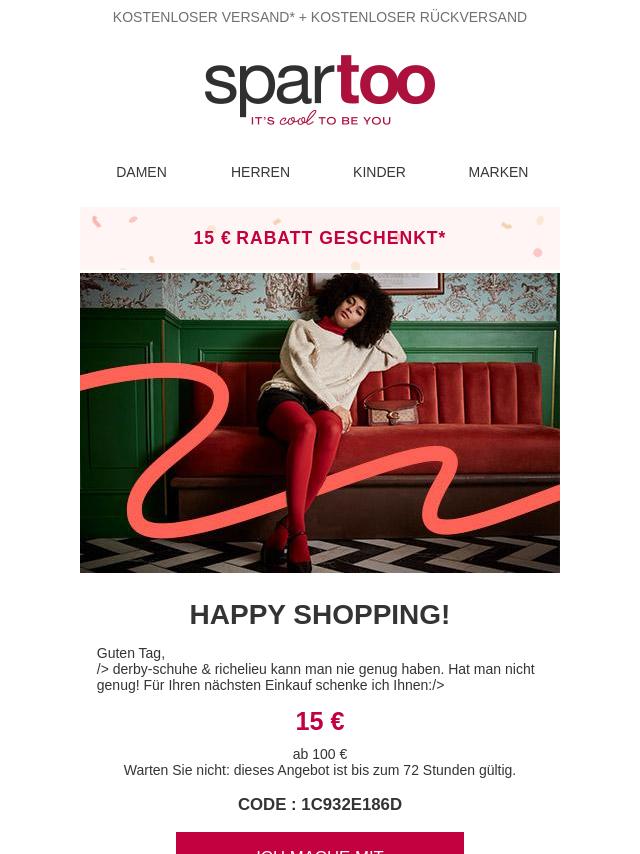Viewport: 640px width, 854px height.
Task: Open the '15 € RABATT GESCHENKT' banner
Action: [320, 238]
